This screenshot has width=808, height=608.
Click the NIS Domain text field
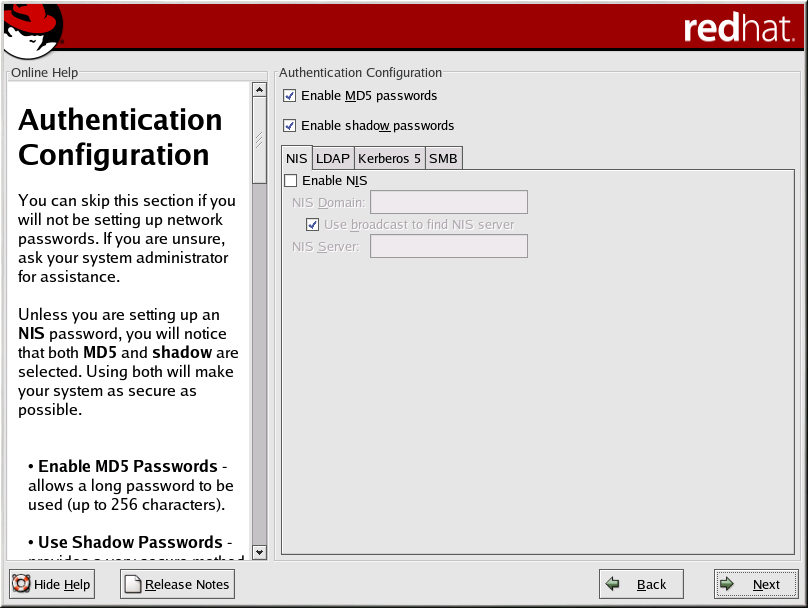pyautogui.click(x=448, y=203)
